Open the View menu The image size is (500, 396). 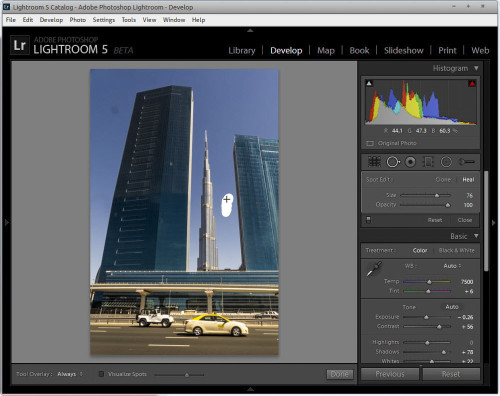(x=149, y=20)
